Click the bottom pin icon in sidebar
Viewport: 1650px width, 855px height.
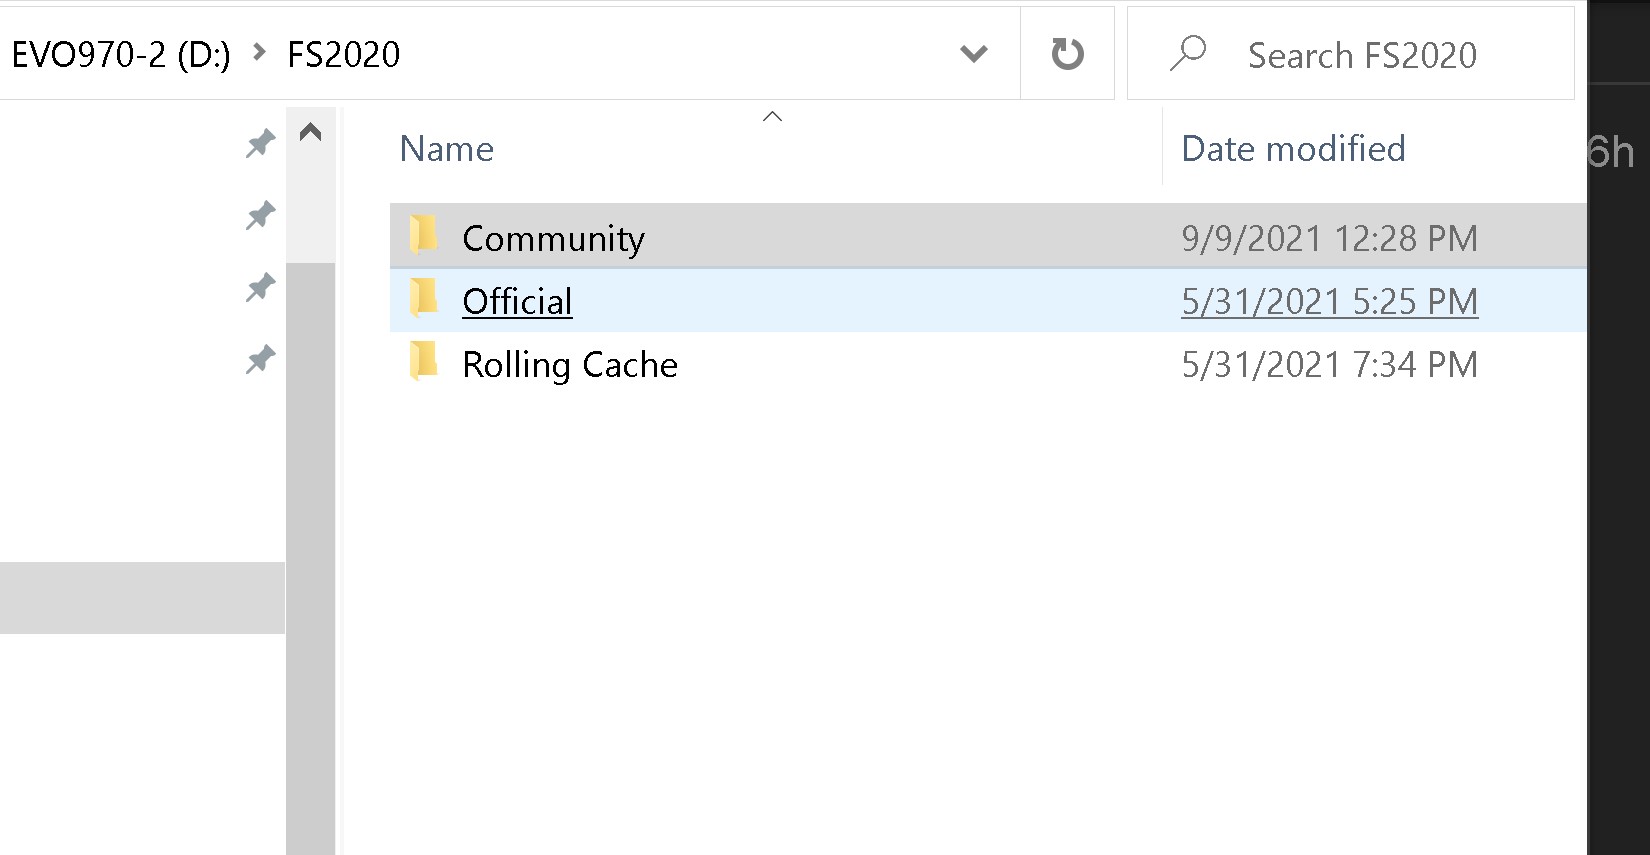260,359
